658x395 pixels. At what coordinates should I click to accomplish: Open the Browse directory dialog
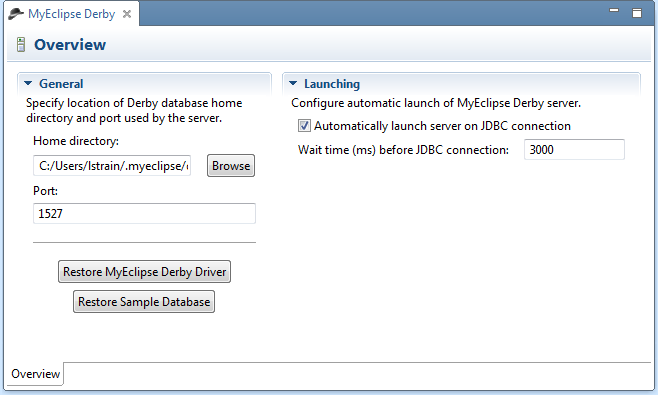231,166
